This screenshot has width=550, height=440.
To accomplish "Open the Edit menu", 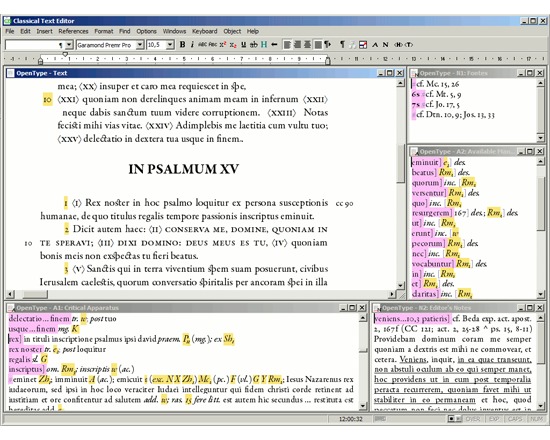I will coord(25,31).
